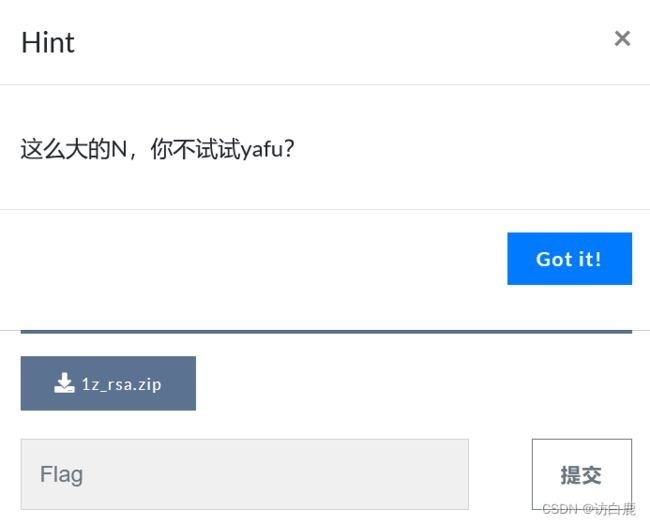Click the blue divider bar above the download button
Viewport: 650px width, 524px height.
click(326, 332)
